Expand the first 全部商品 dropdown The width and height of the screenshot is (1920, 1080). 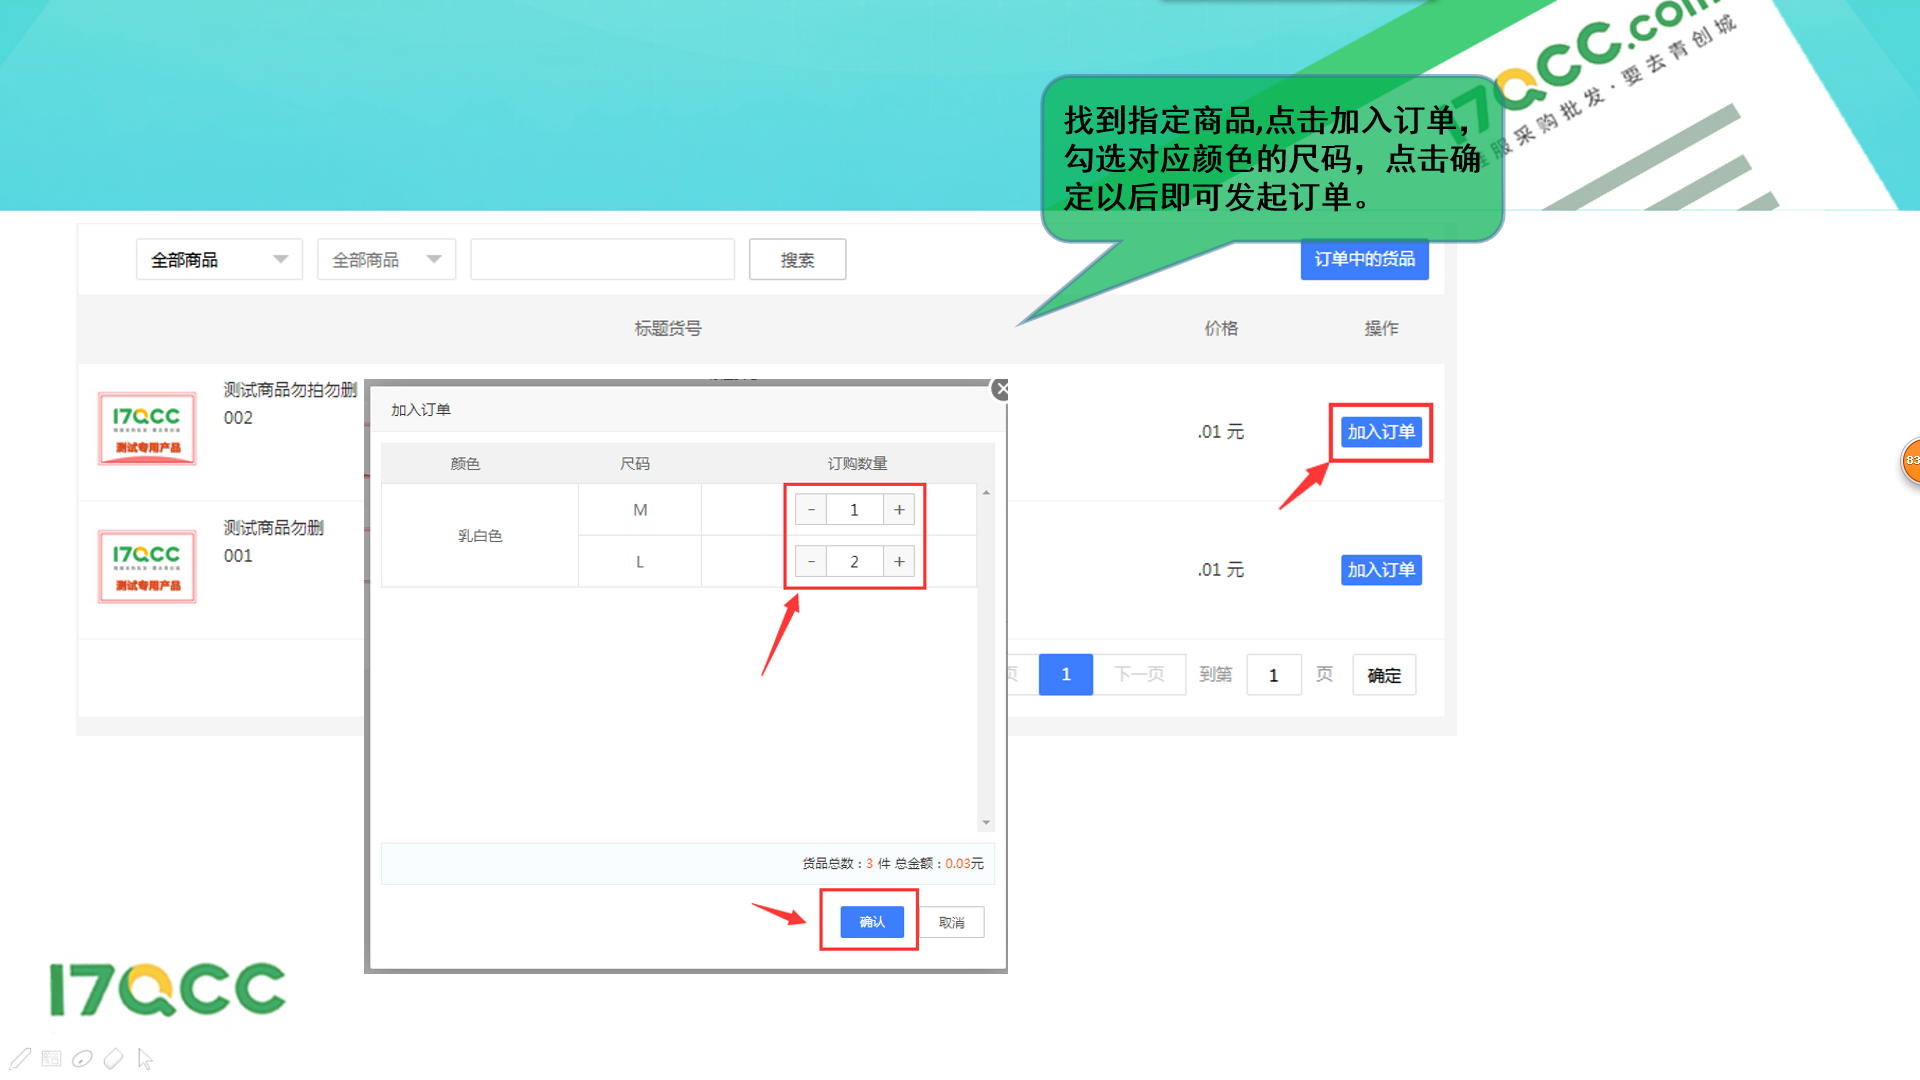[x=219, y=260]
